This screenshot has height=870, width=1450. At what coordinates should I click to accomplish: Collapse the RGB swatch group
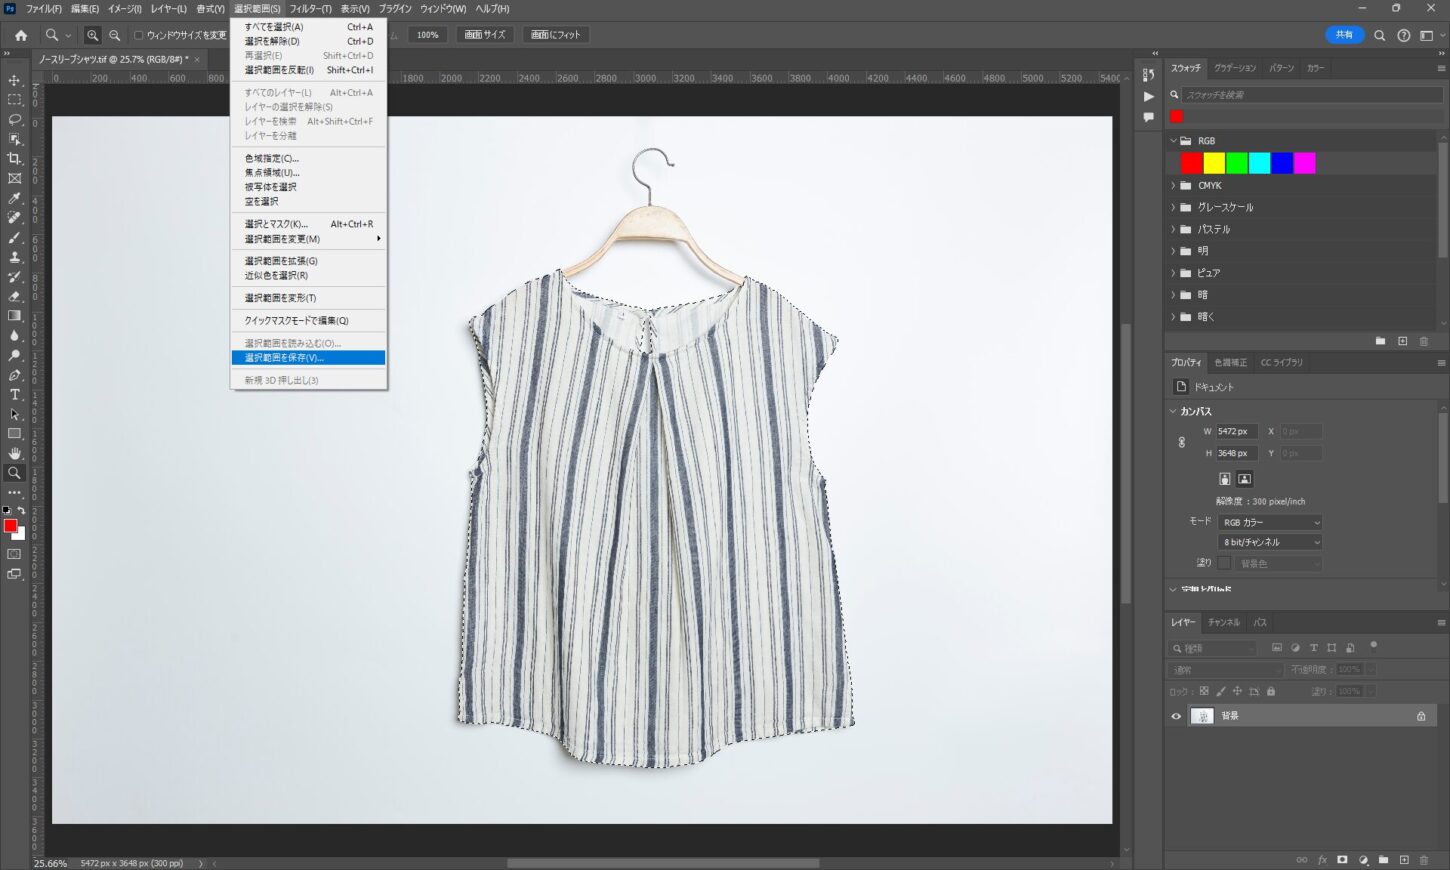pos(1174,141)
